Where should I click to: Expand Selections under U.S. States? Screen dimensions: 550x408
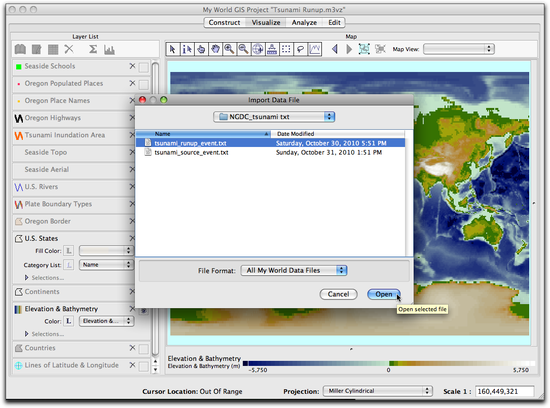[x=26, y=277]
